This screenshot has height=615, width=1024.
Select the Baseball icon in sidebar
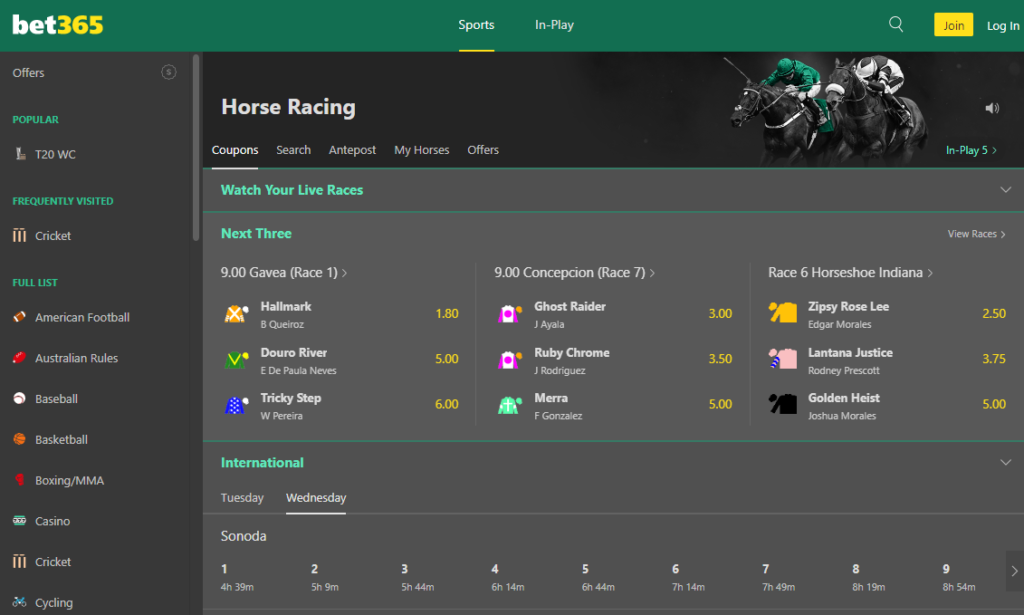pos(19,398)
